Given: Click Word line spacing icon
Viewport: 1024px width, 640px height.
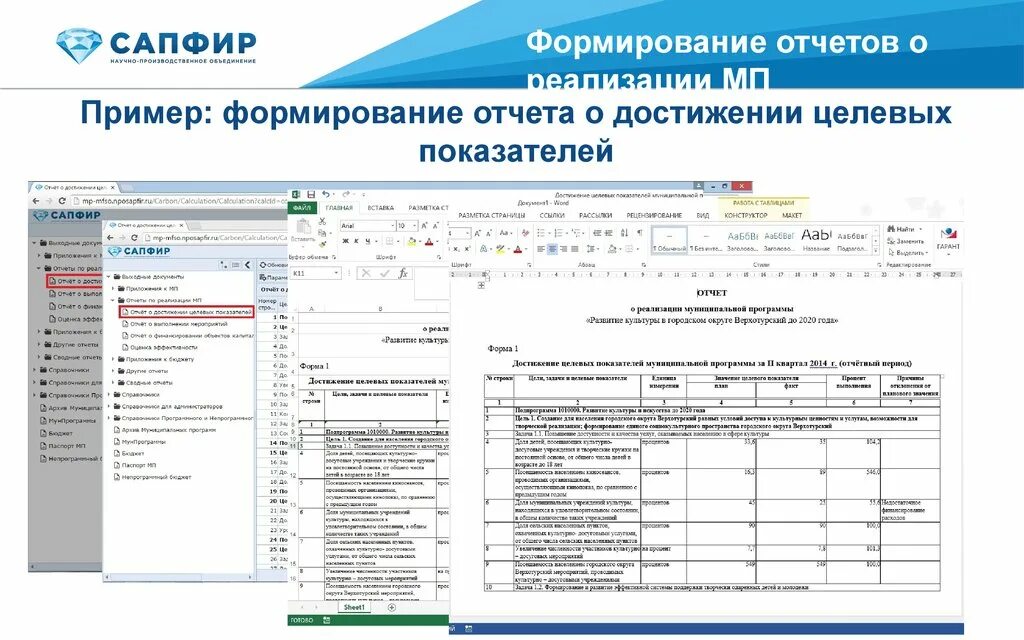Looking at the screenshot, I should [x=592, y=249].
